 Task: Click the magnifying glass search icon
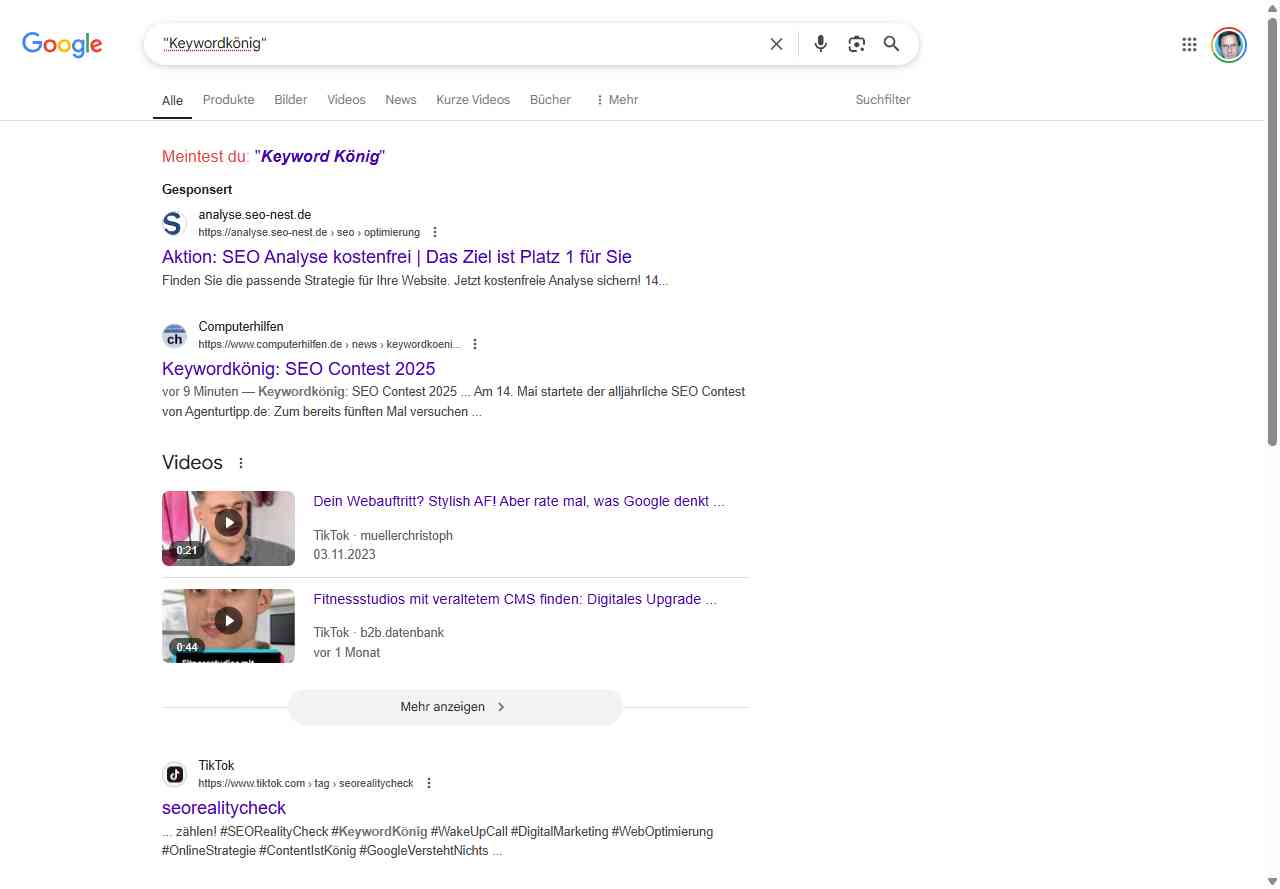(x=892, y=44)
